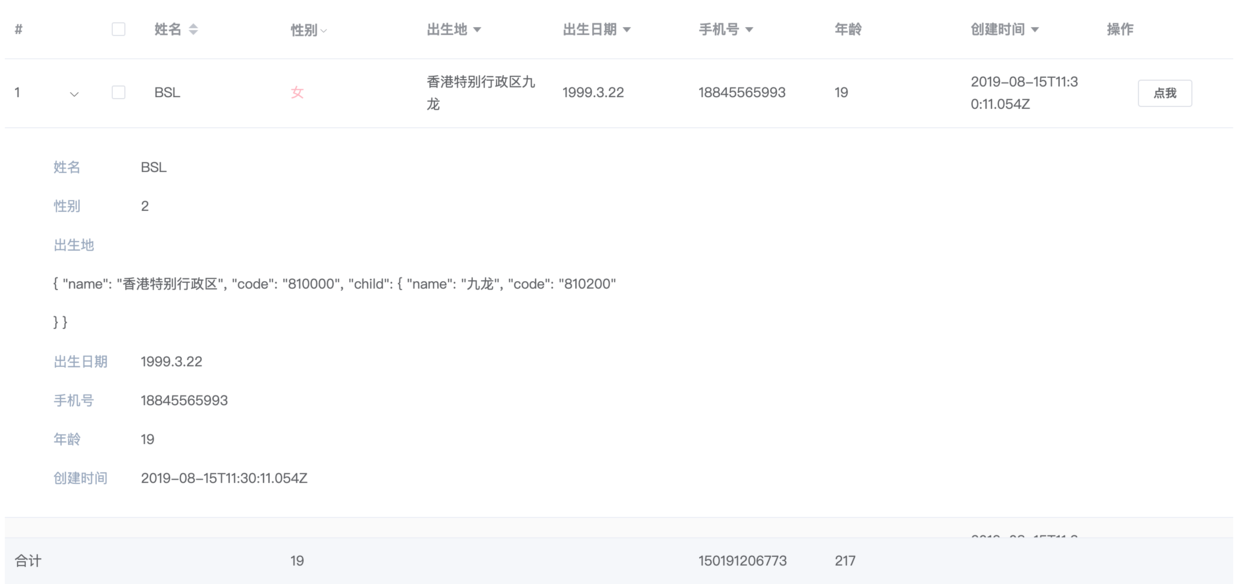Sort 姓名 column descending with the down caret

point(193,32)
